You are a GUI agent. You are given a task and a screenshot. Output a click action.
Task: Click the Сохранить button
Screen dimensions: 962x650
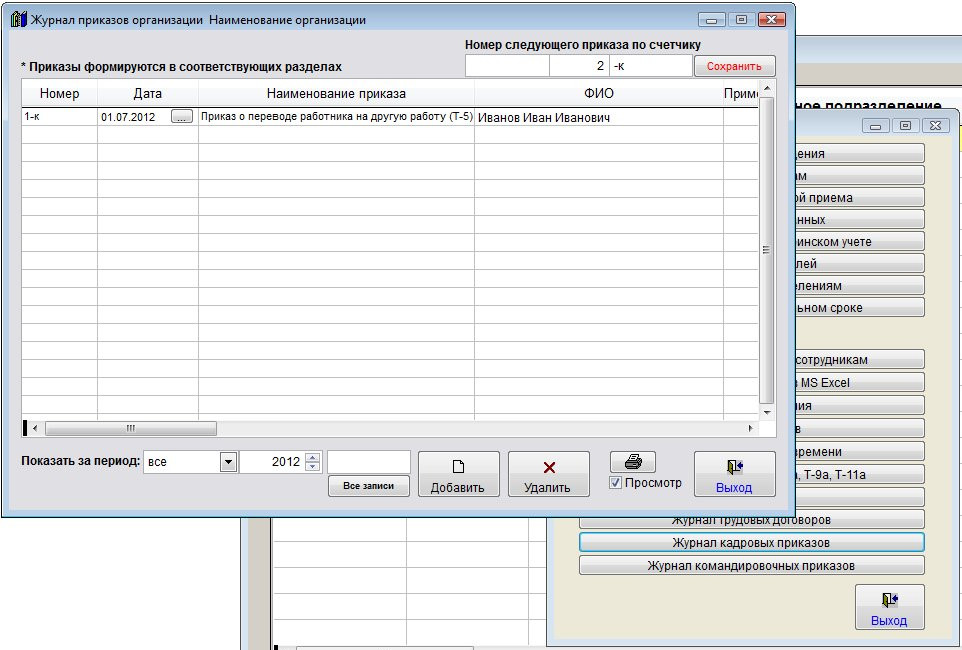tap(734, 66)
